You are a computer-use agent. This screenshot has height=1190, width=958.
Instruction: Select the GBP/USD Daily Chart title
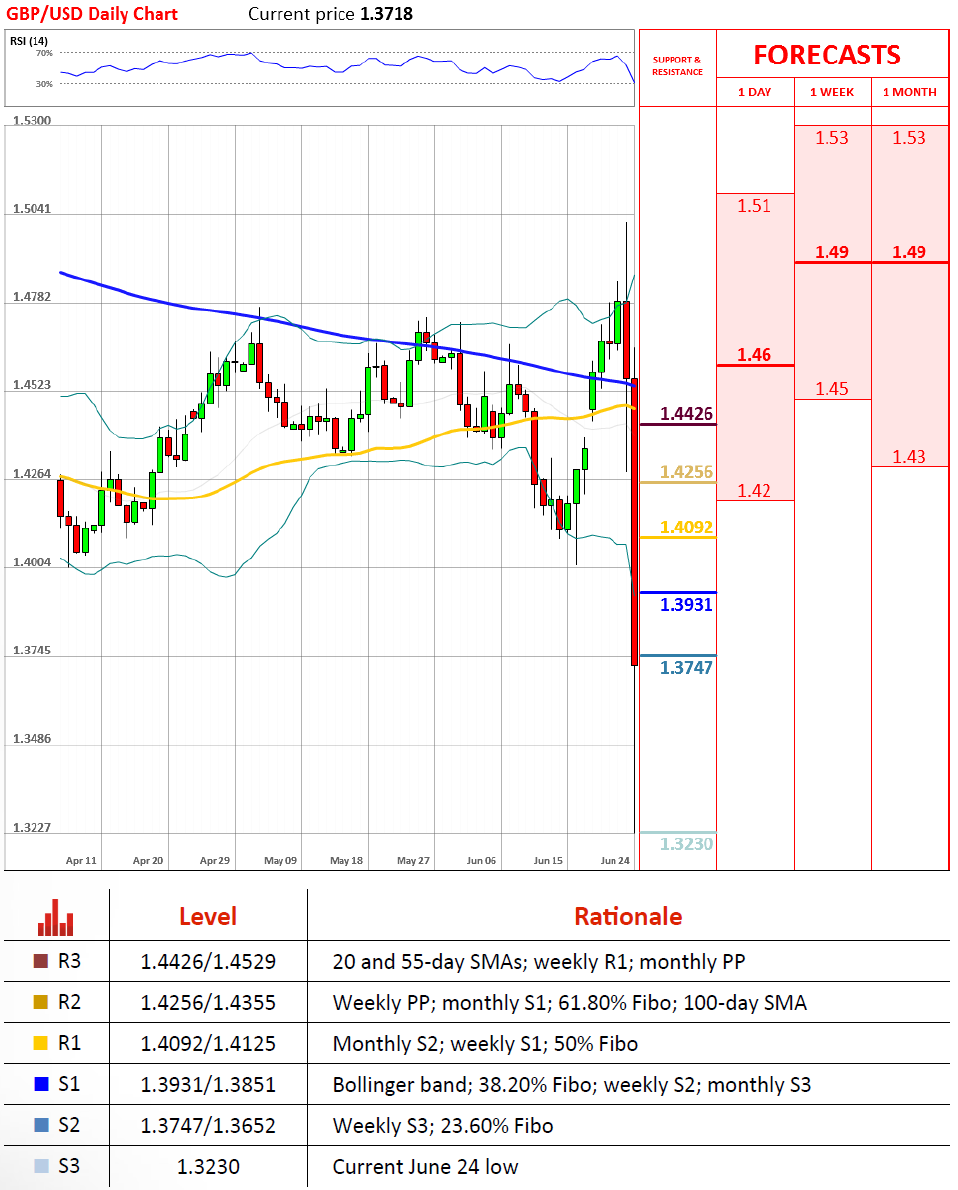pyautogui.click(x=92, y=14)
